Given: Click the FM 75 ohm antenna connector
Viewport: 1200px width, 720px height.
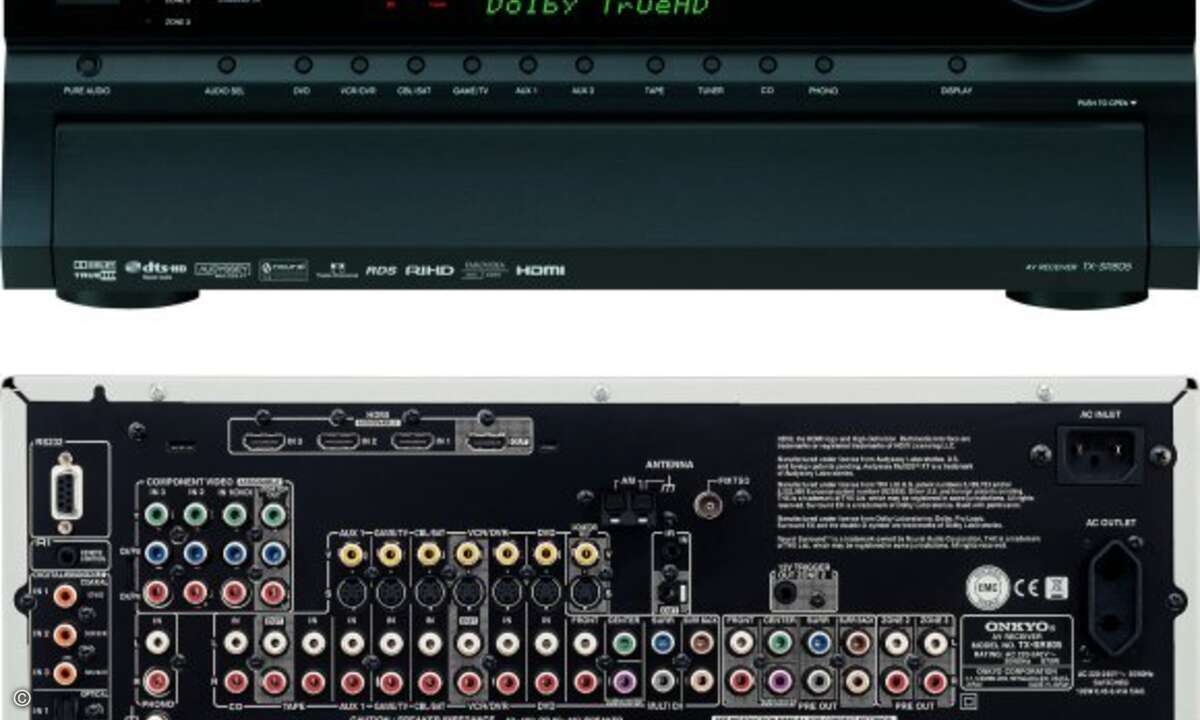Looking at the screenshot, I should 709,505.
